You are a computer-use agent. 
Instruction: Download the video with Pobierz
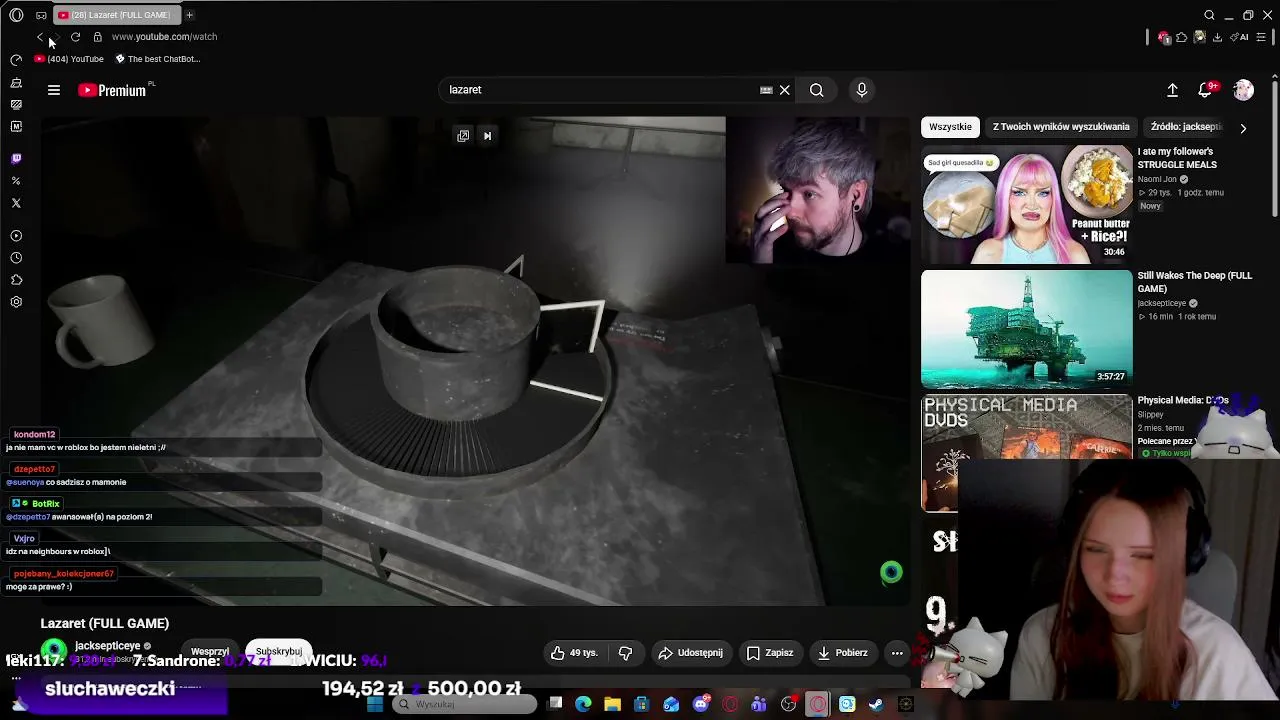842,653
